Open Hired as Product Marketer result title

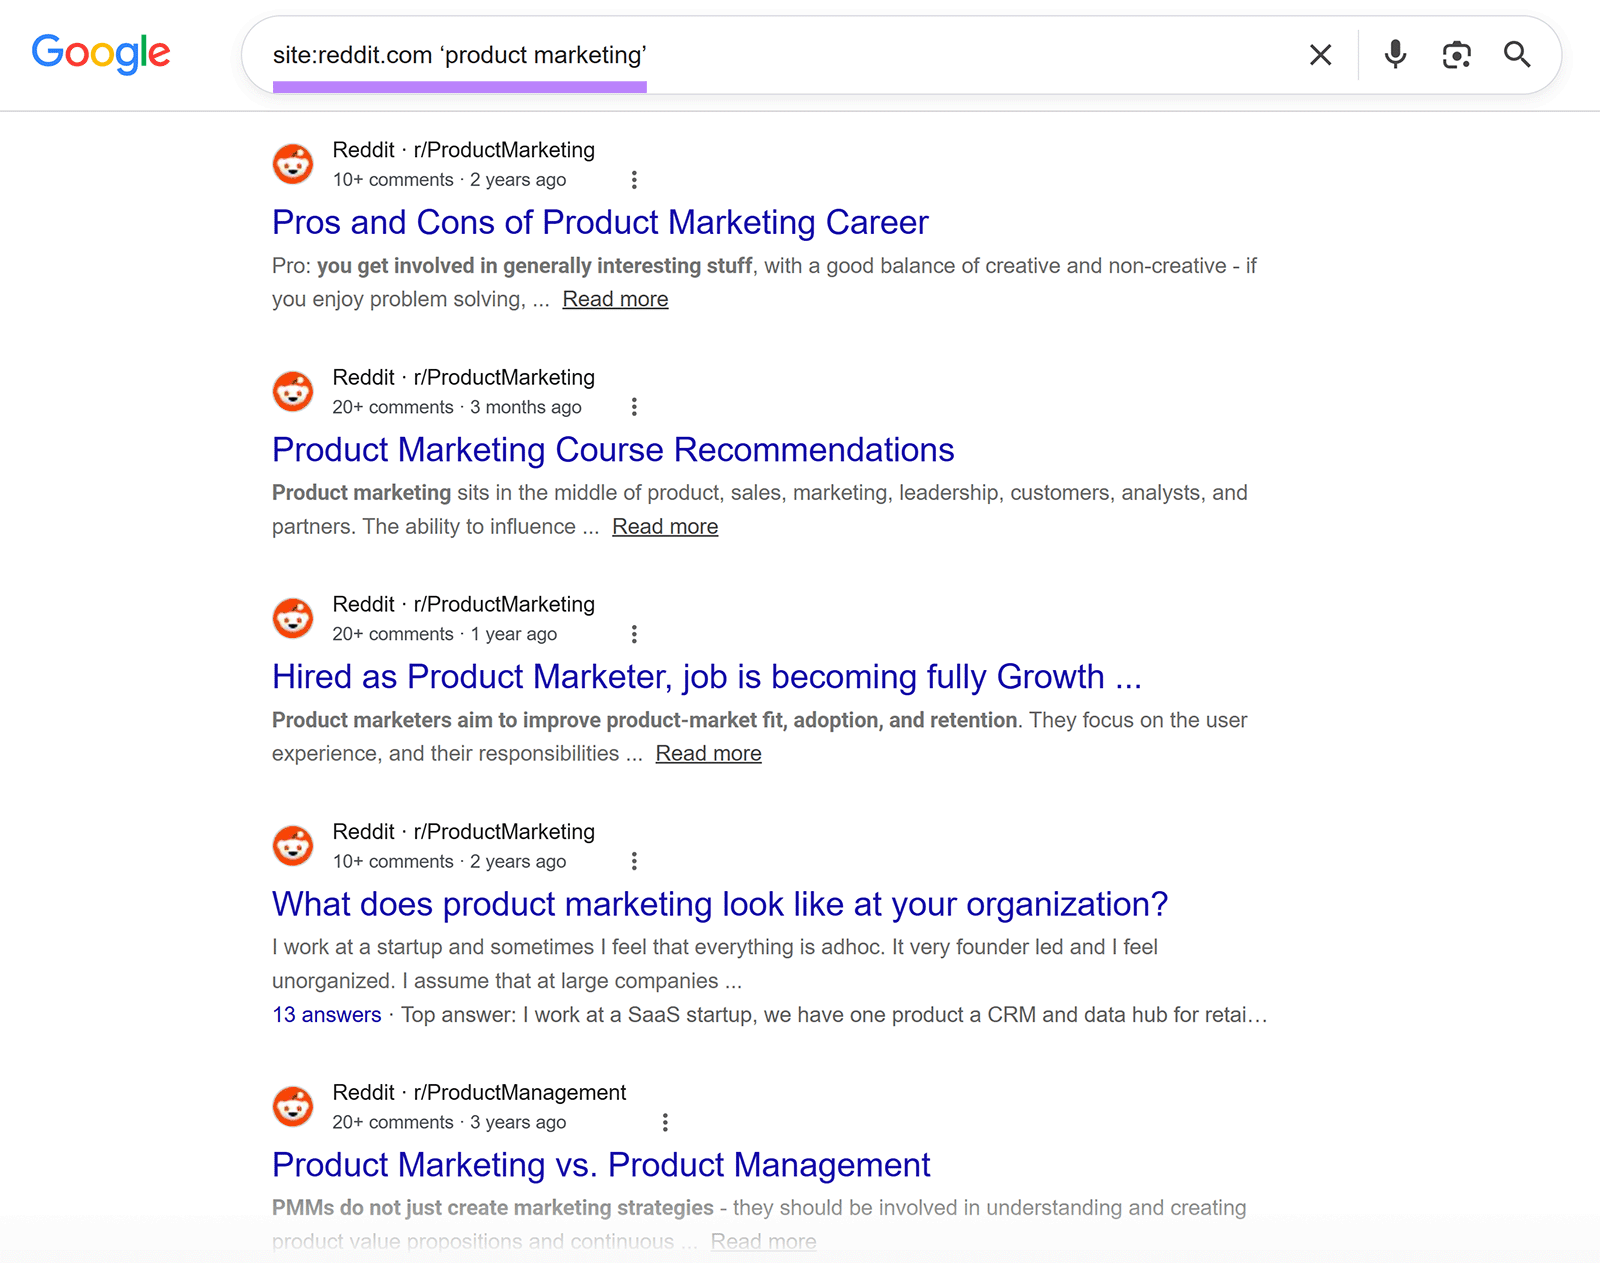coord(706,677)
